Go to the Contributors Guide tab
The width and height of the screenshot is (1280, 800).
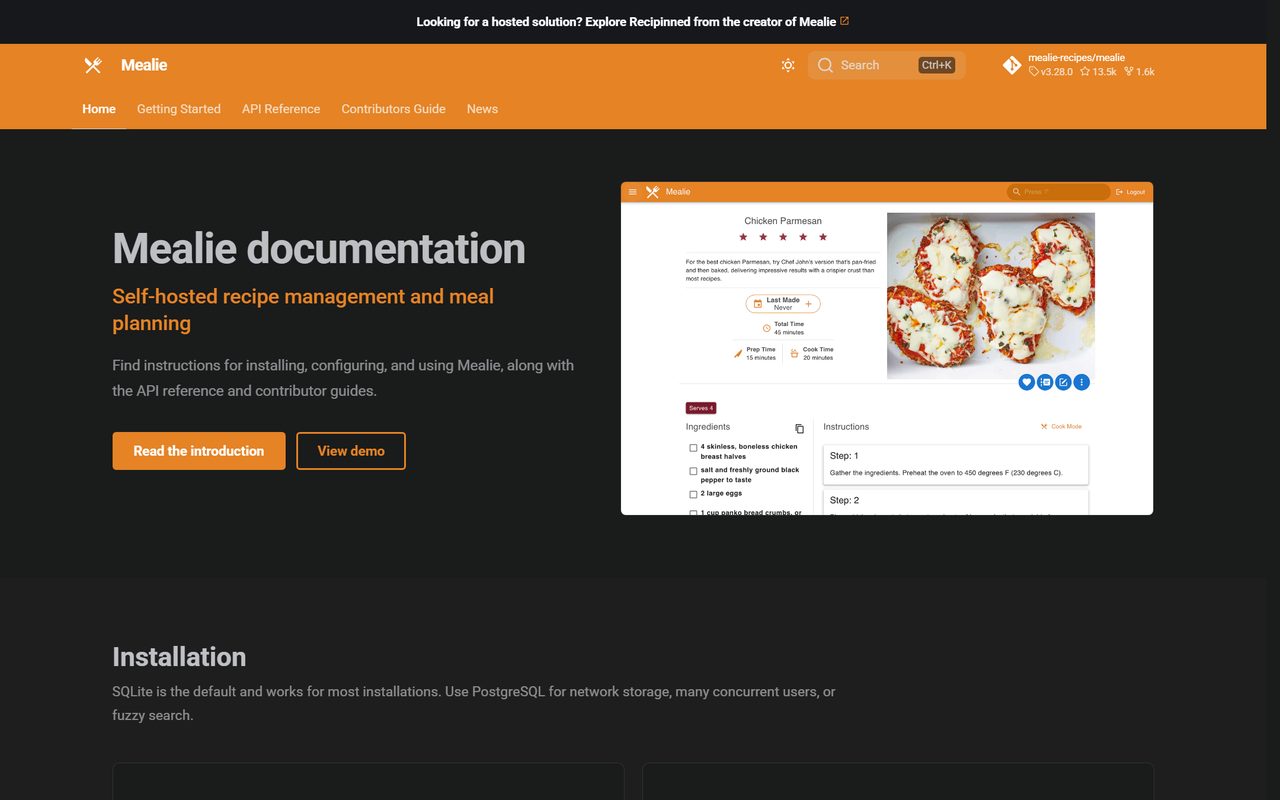(x=393, y=109)
